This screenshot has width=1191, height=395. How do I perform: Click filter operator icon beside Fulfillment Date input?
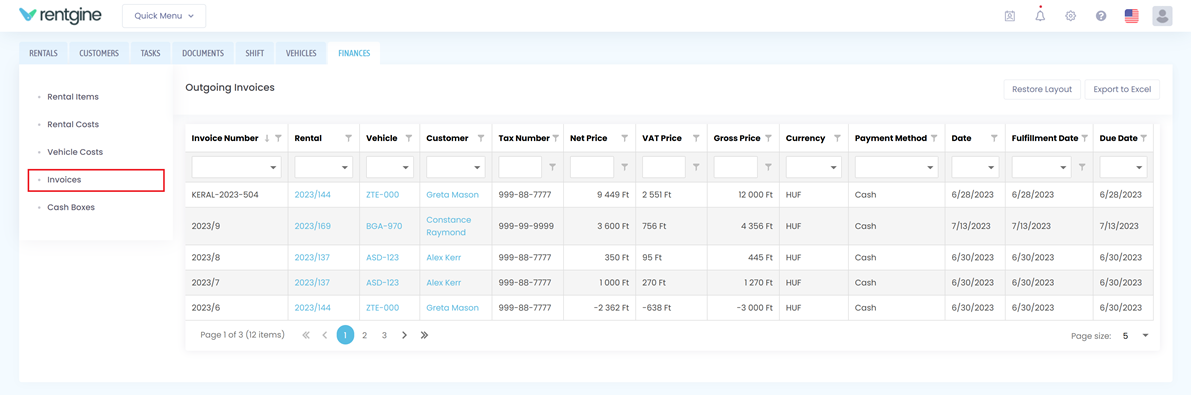coord(1082,167)
